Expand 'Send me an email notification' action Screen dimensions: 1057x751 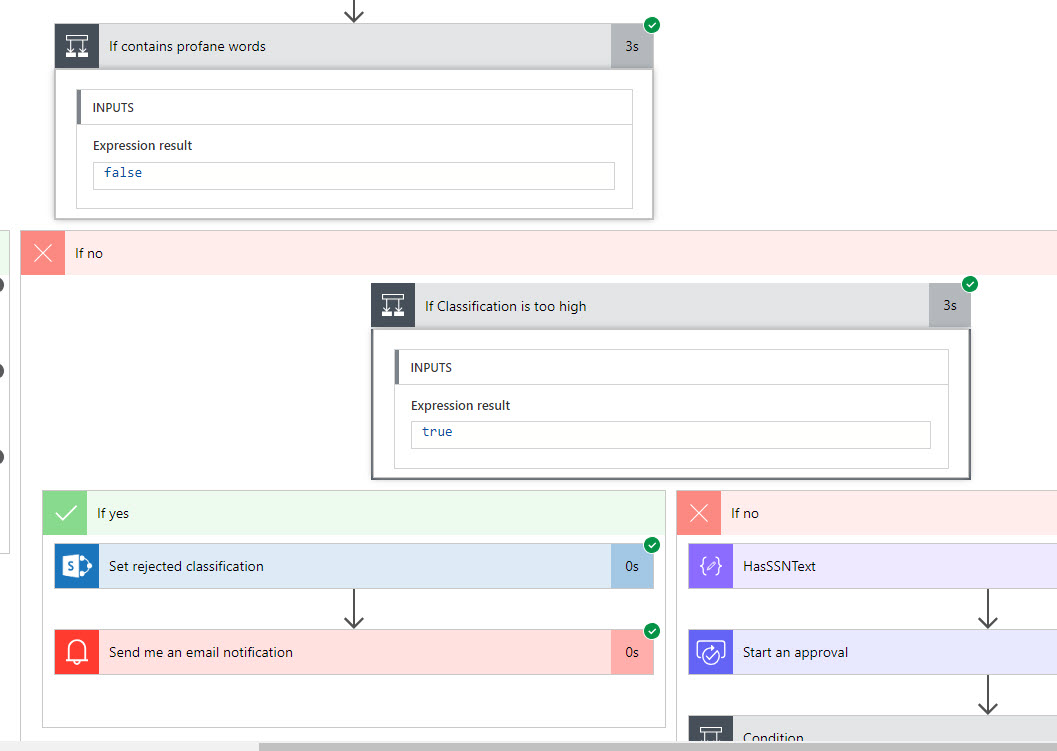(x=350, y=652)
